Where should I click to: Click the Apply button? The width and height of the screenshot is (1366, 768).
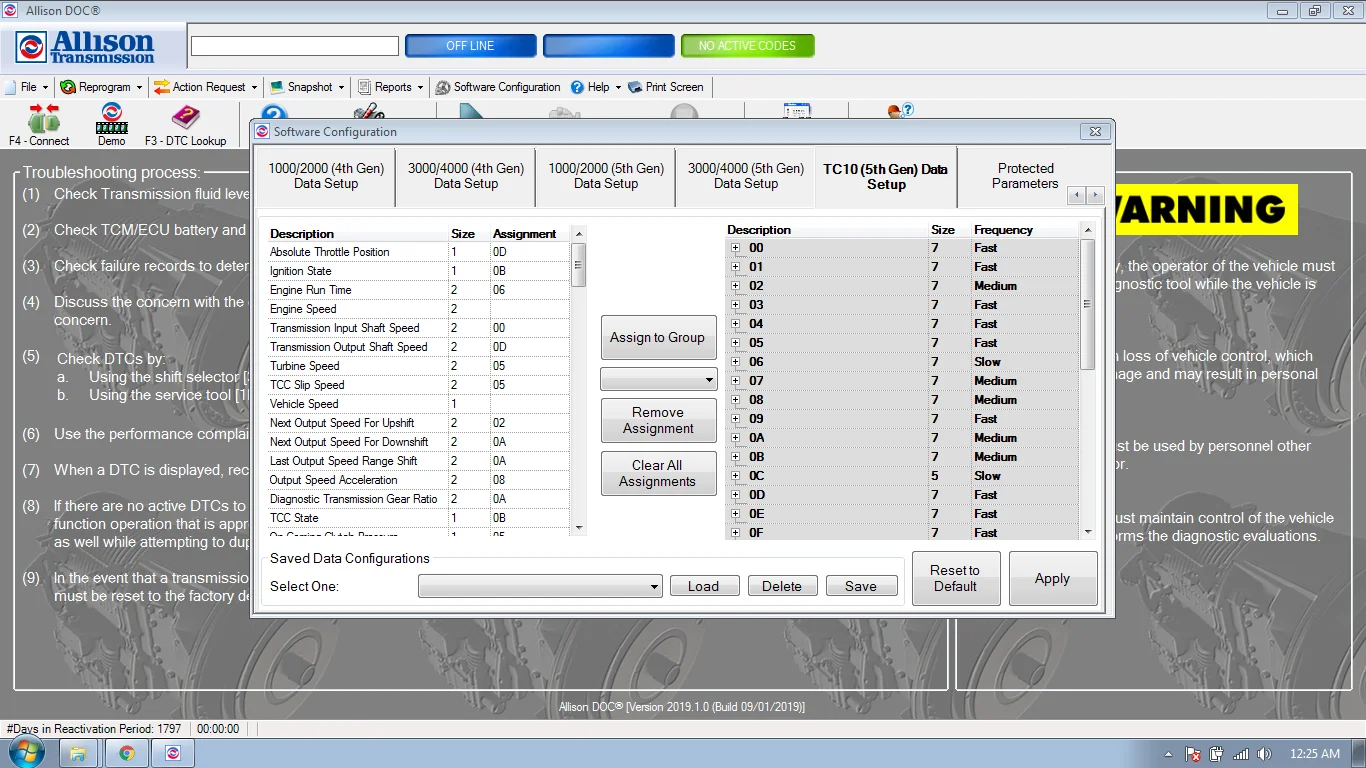pos(1052,579)
